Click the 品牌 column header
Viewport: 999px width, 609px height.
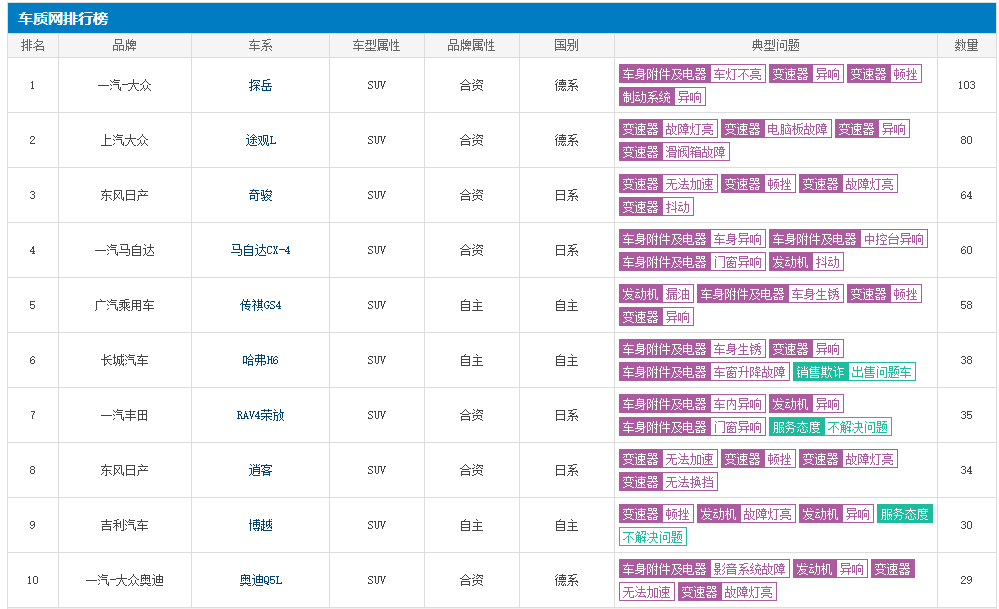pos(124,46)
